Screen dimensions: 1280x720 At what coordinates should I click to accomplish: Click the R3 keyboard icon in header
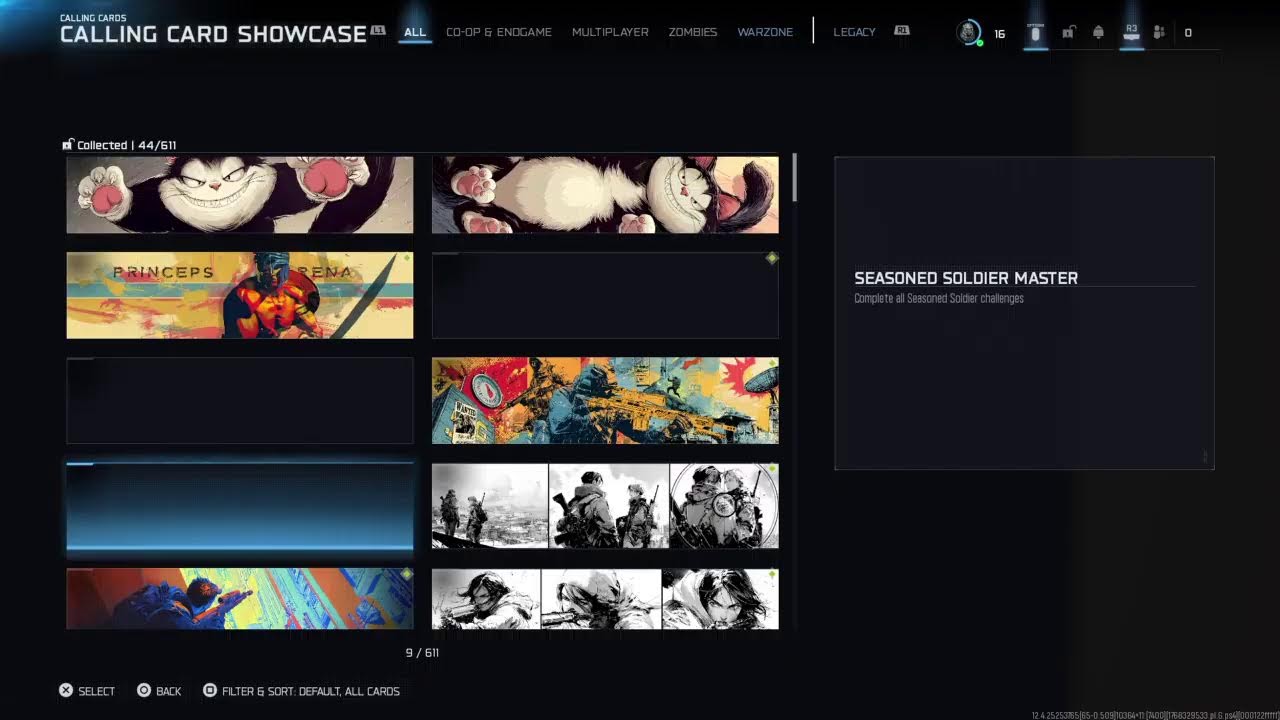point(1131,33)
